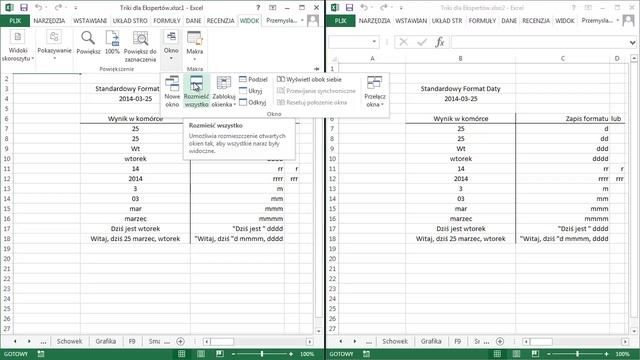This screenshot has height=360, width=640.
Task: Click 100% zoom level in right status bar
Action: click(622, 354)
